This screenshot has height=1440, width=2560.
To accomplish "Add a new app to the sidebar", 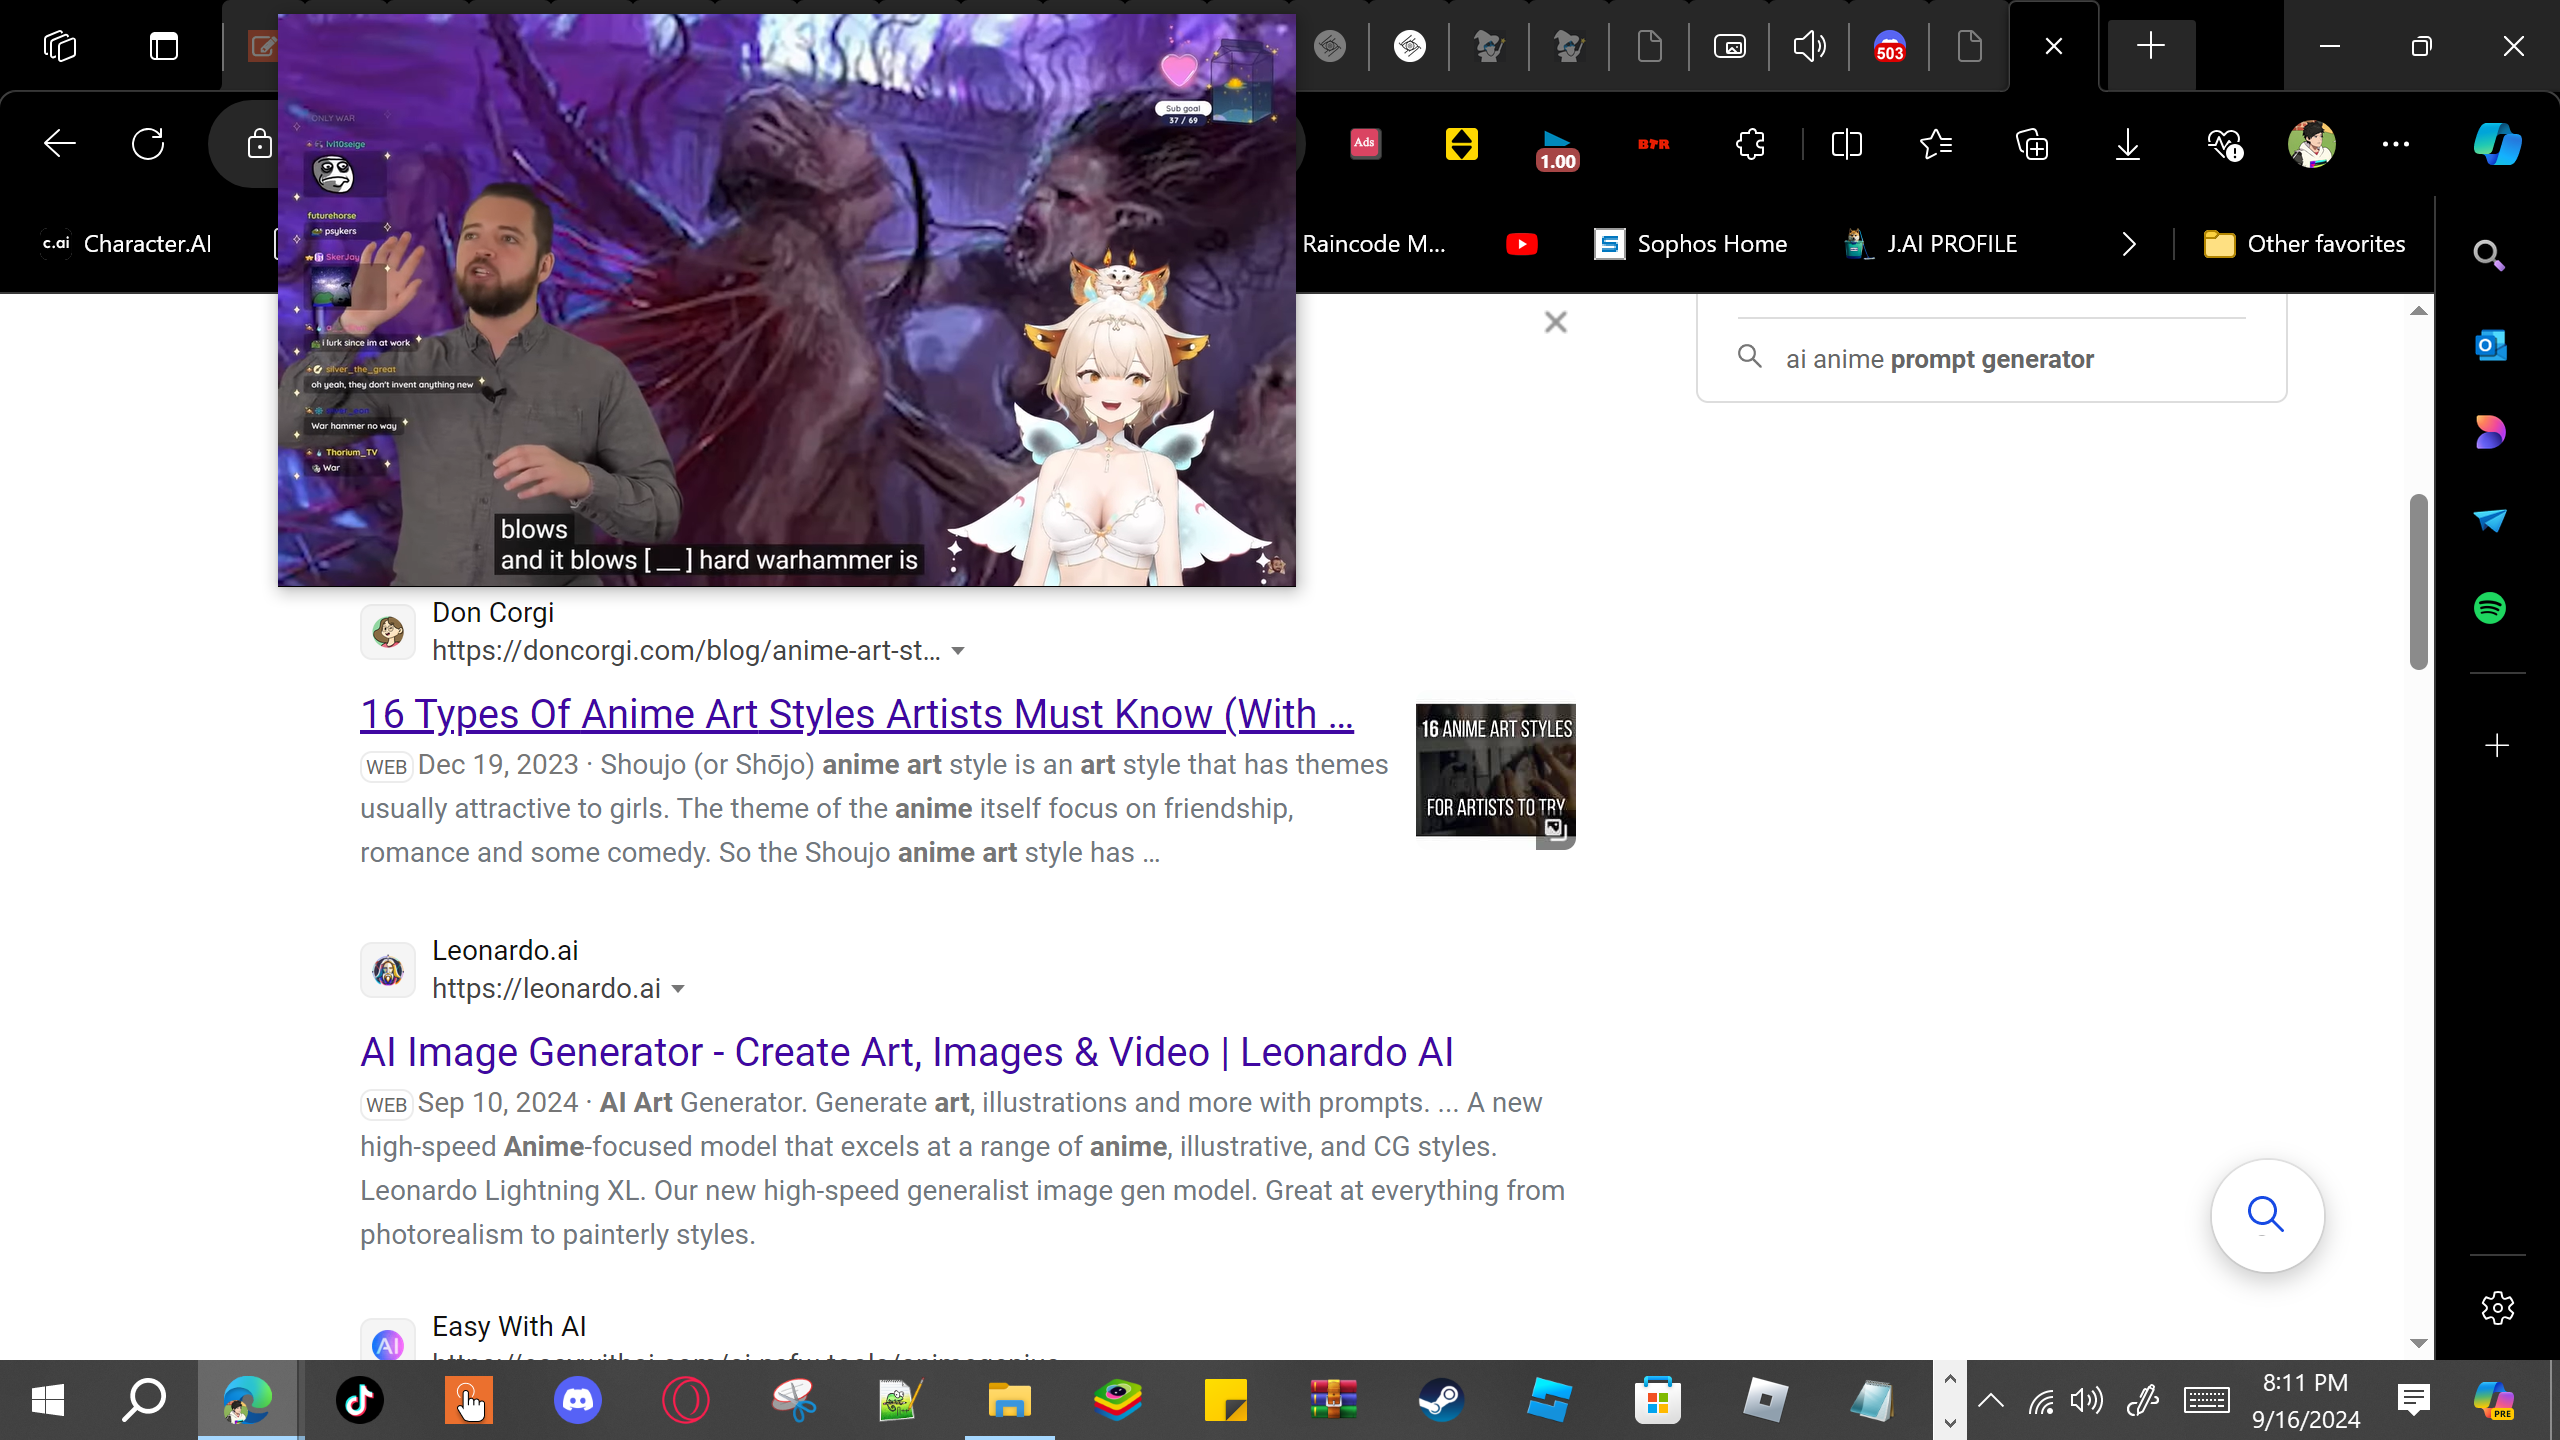I will click(x=2497, y=746).
